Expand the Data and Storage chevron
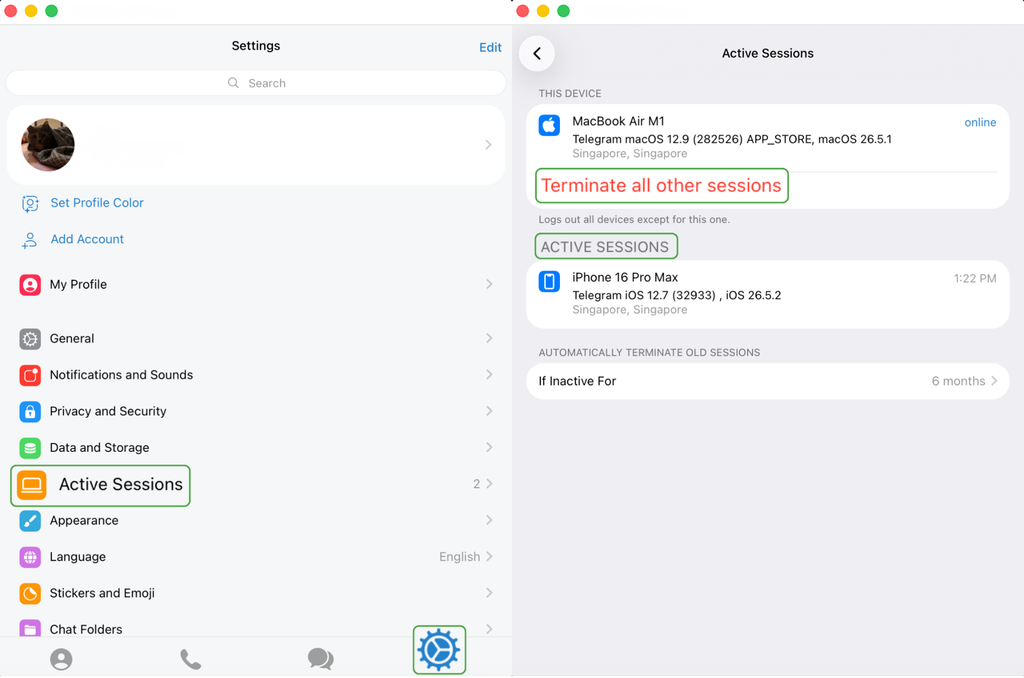1024x678 pixels. [489, 447]
